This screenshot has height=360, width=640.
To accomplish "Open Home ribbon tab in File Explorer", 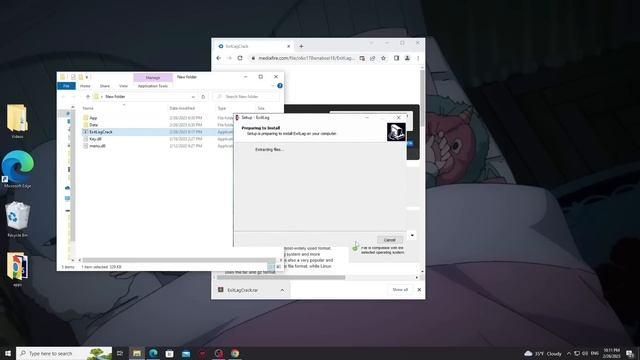I will [x=85, y=86].
